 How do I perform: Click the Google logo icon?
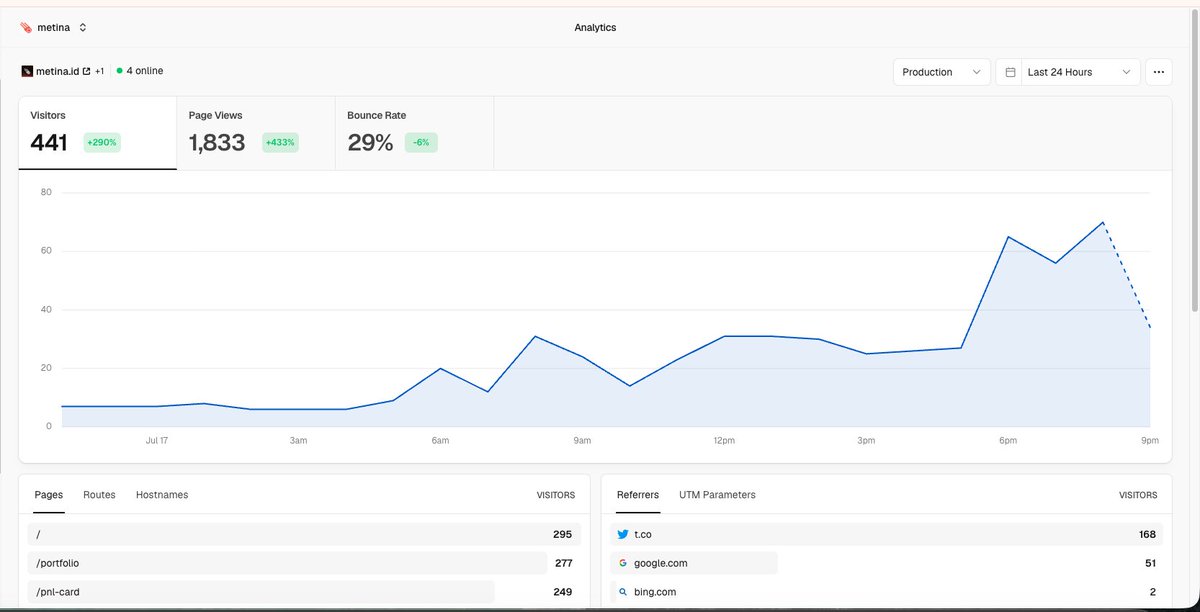click(x=623, y=563)
